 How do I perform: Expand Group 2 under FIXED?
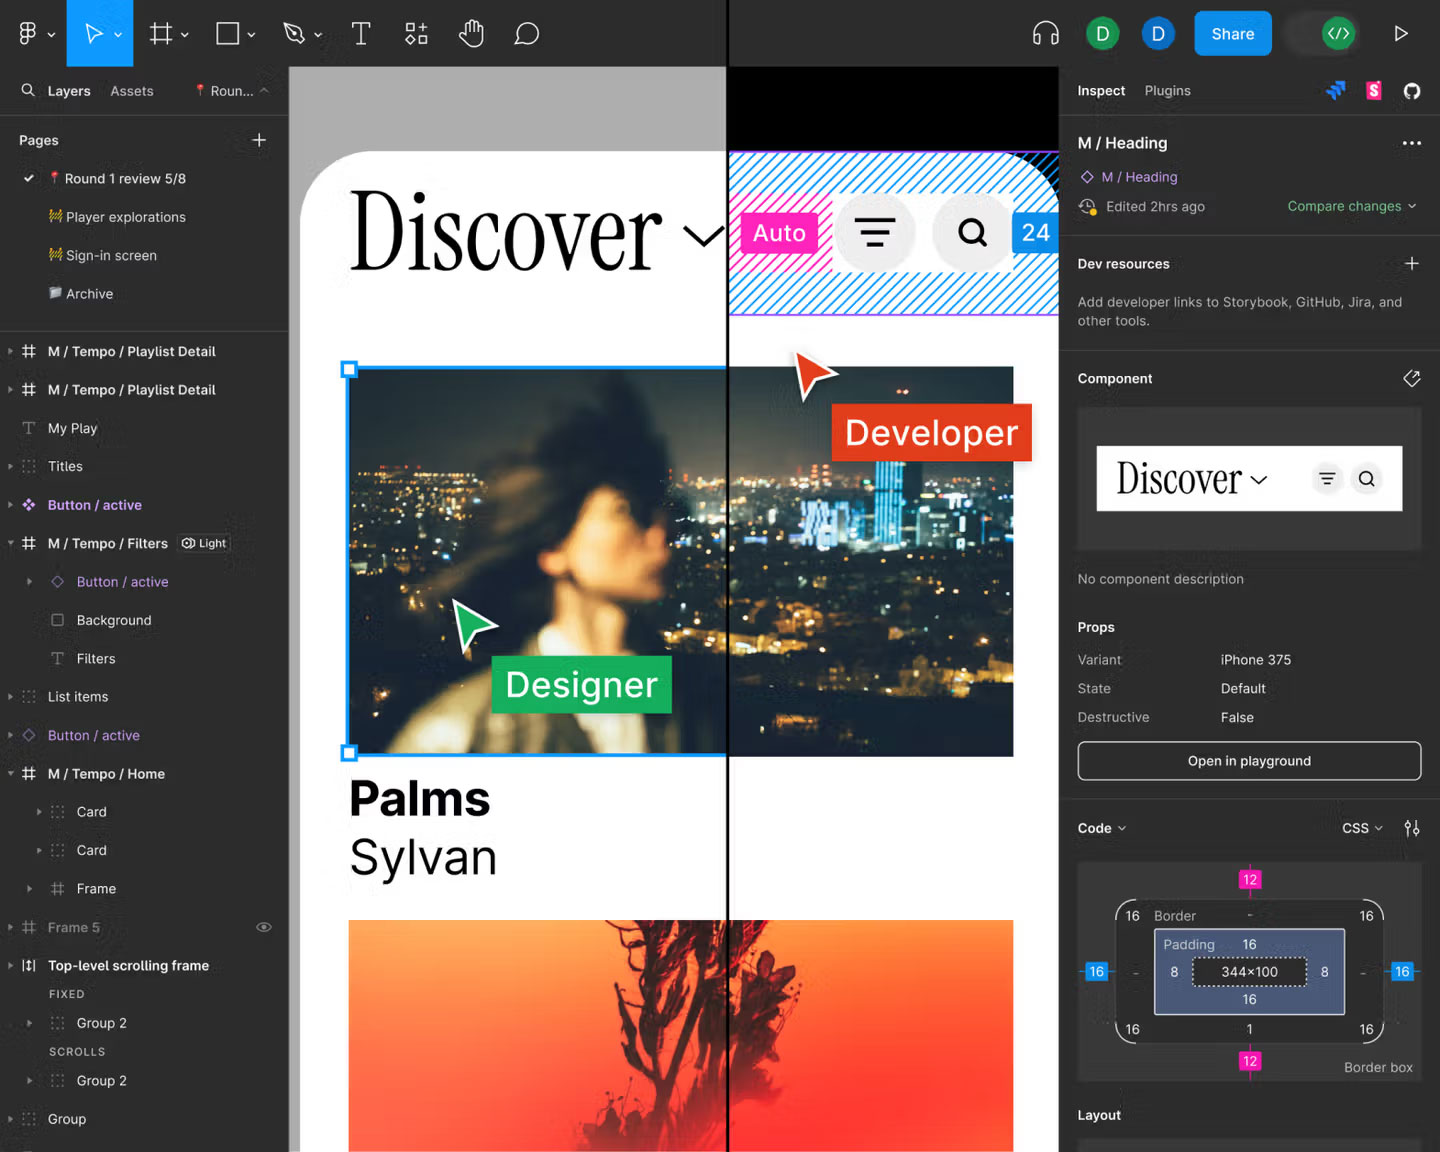pyautogui.click(x=28, y=1022)
